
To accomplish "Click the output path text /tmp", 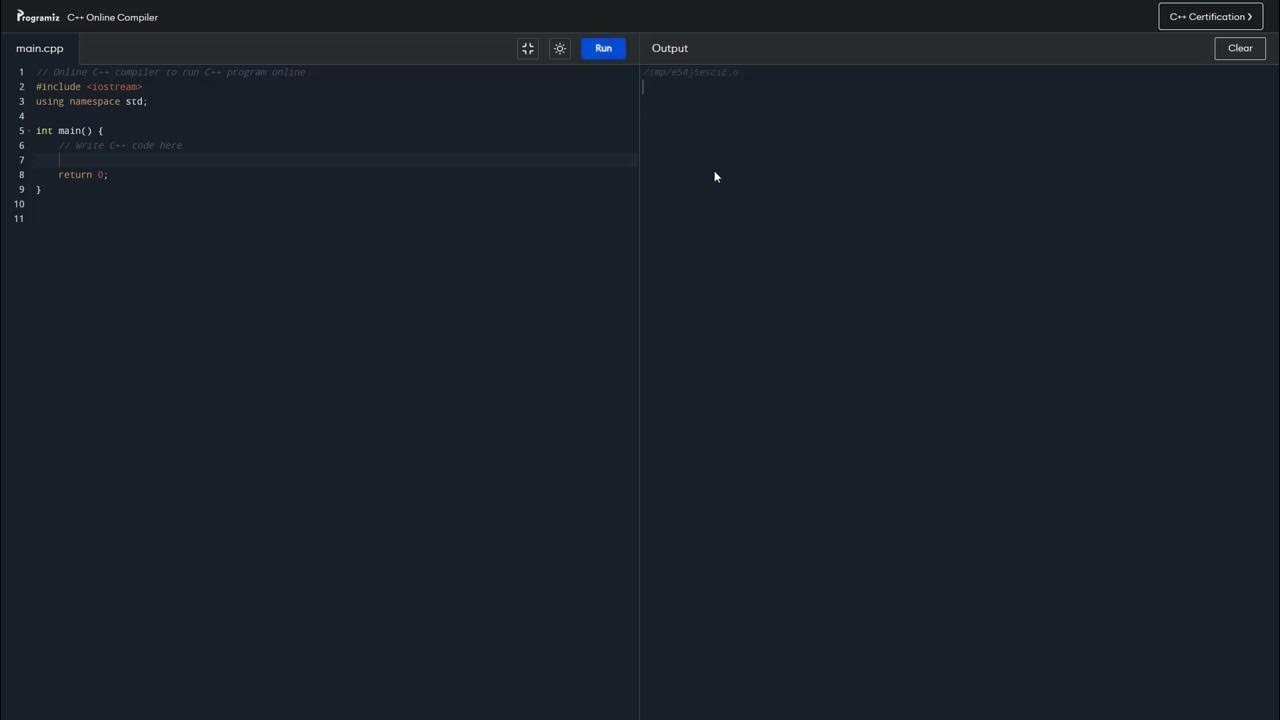I will point(691,72).
